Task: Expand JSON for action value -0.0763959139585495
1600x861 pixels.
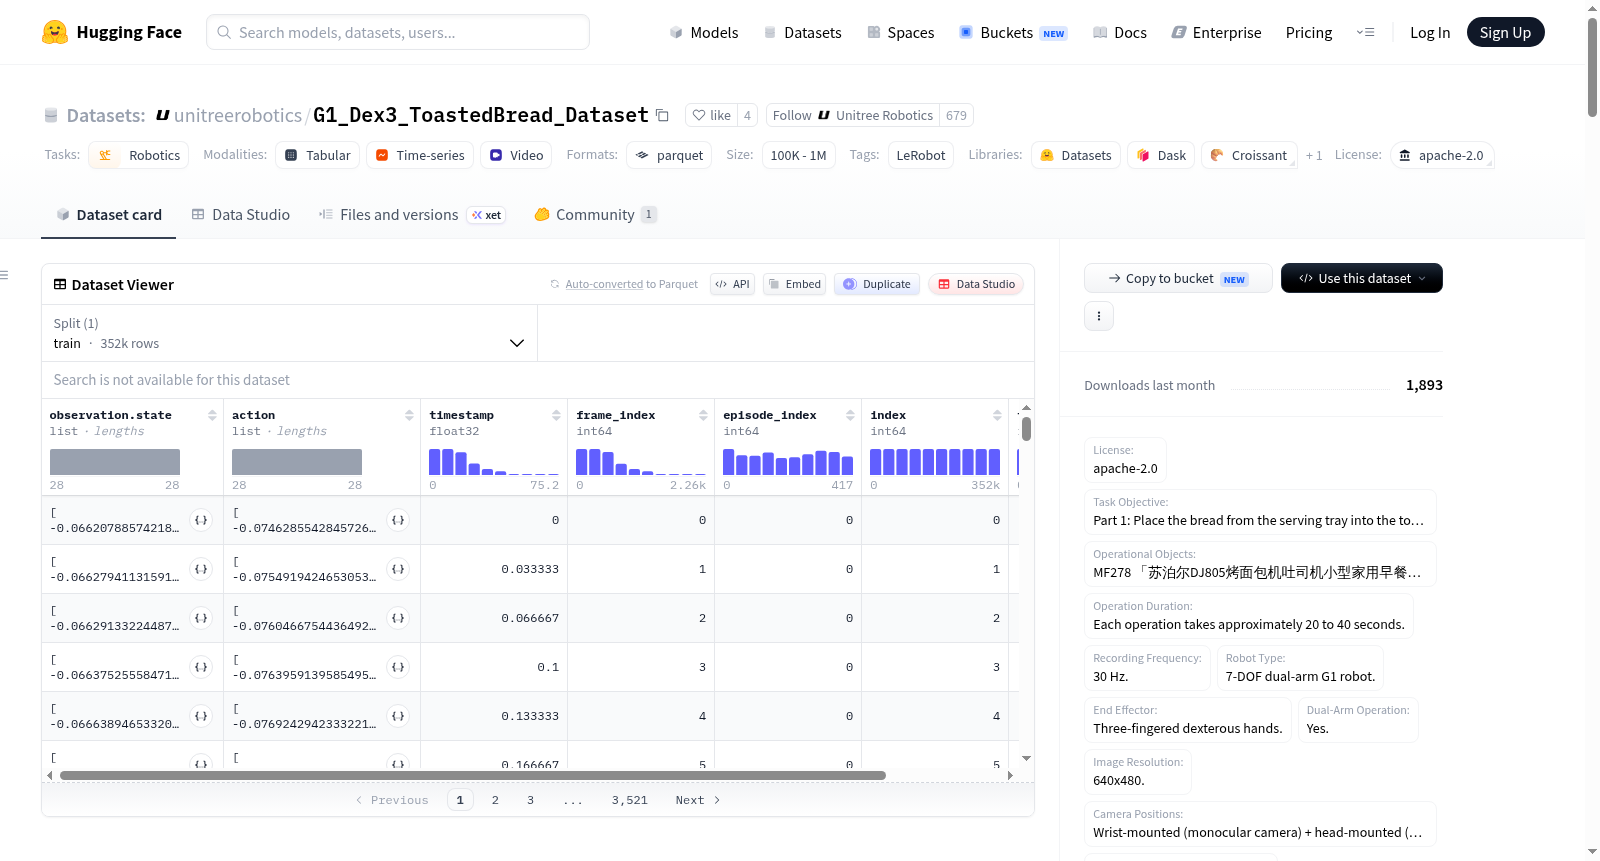Action: pyautogui.click(x=398, y=667)
